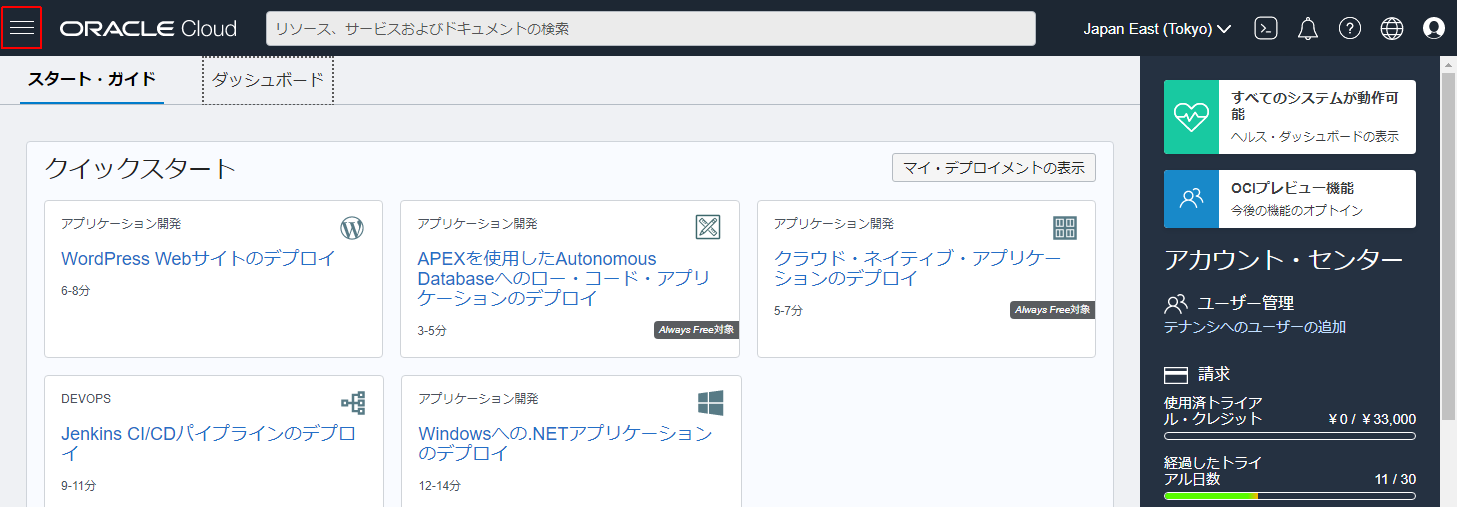
Task: Click the アカウント・センター heading
Action: [1284, 260]
